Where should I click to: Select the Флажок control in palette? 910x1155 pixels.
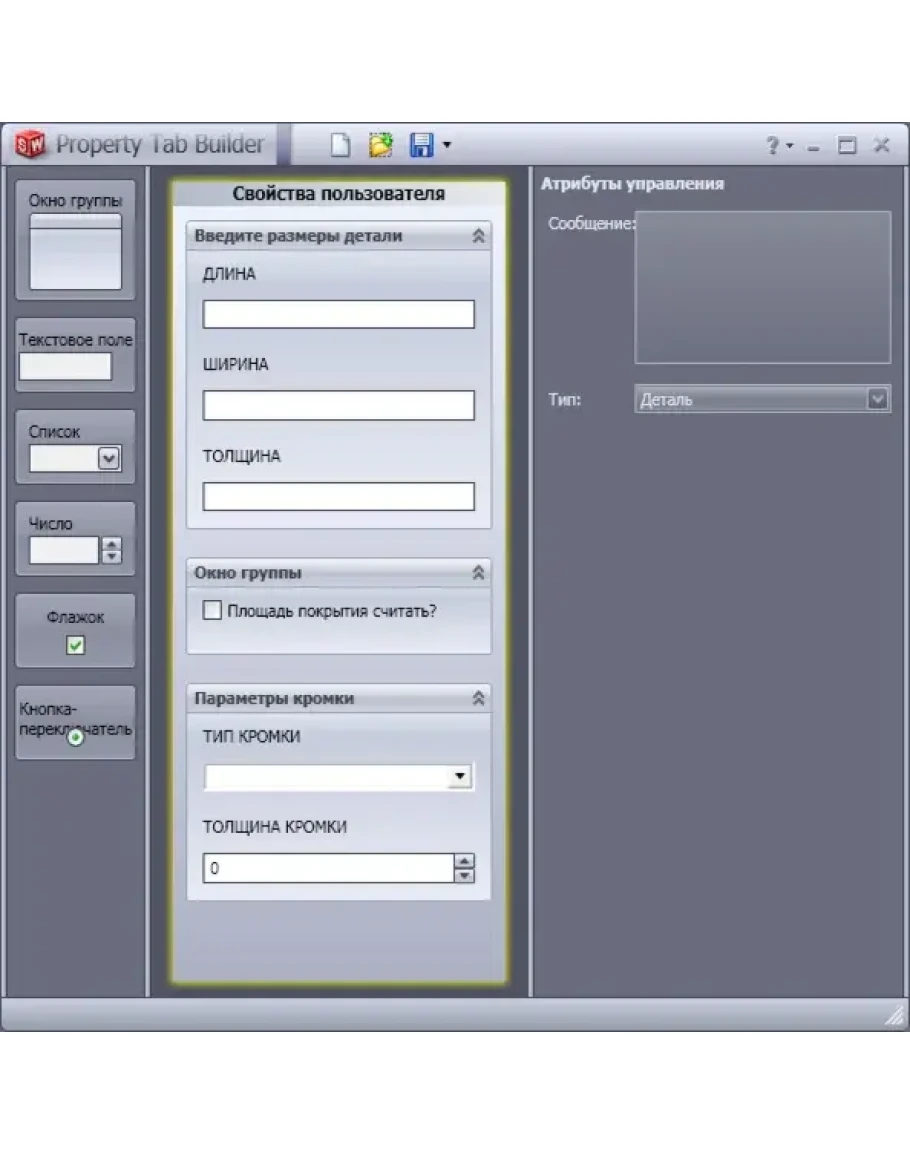coord(75,631)
